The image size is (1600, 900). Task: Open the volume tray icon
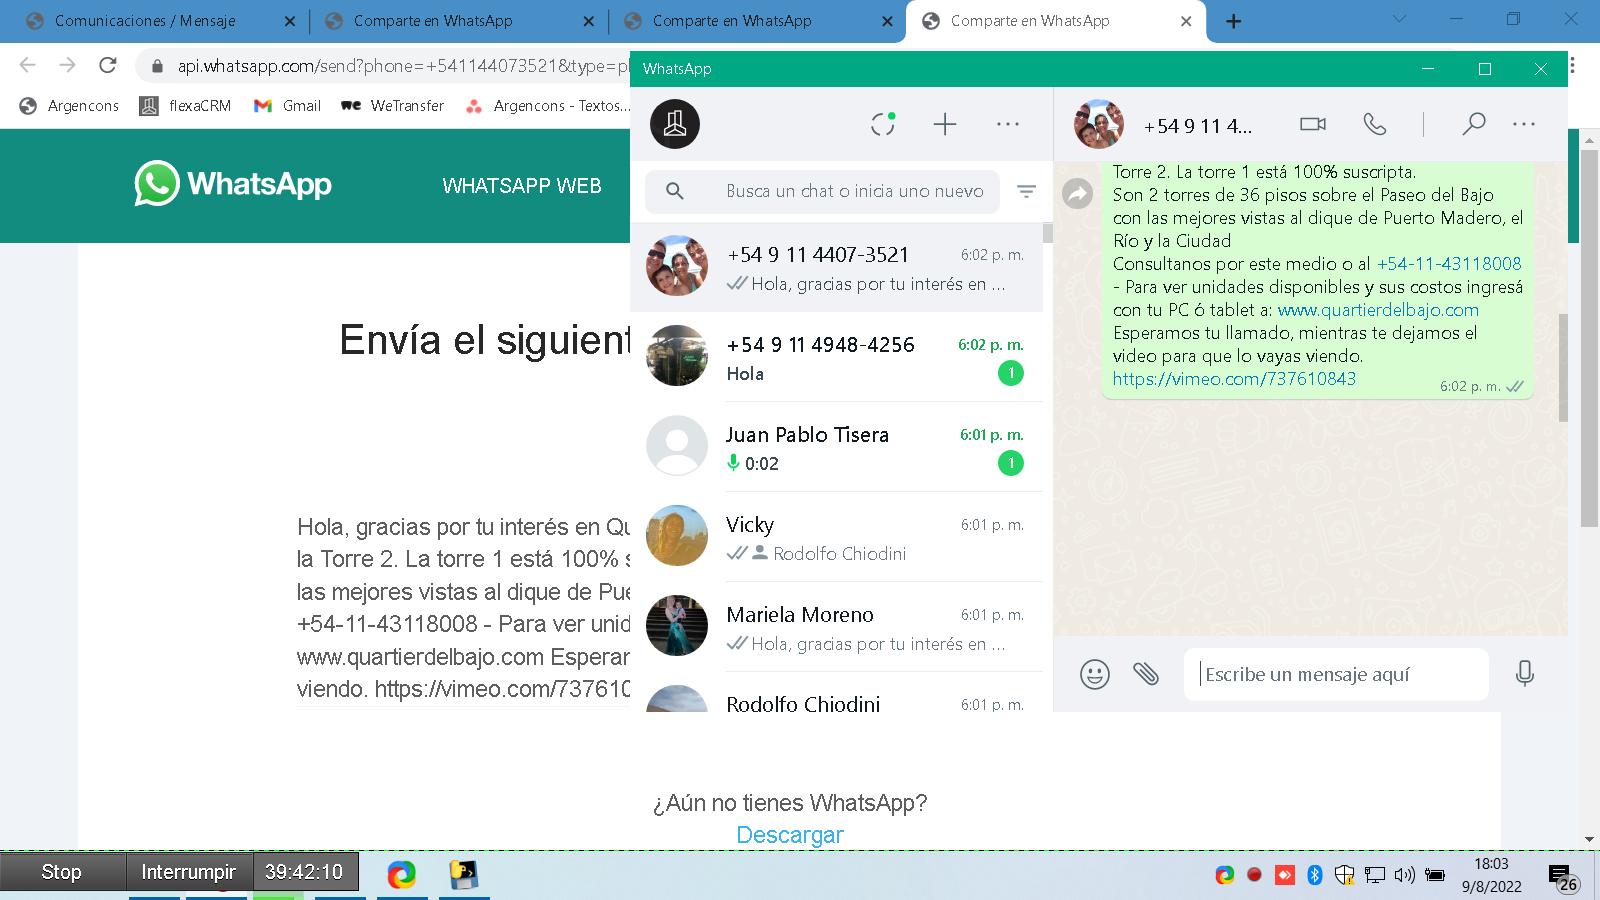coord(1404,875)
